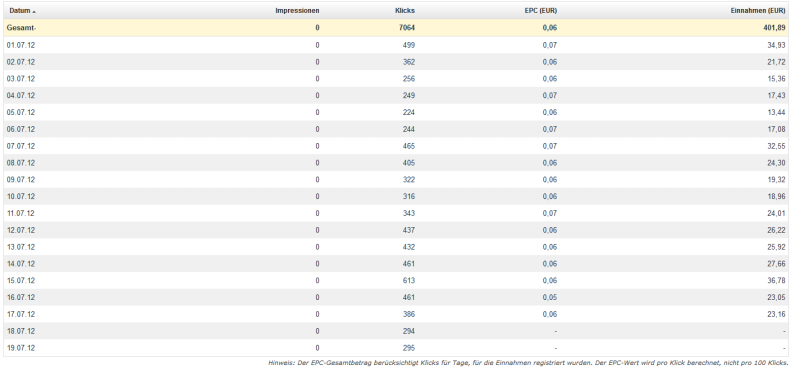This screenshot has width=800, height=374.
Task: Click EPC value in 16.07.12 row
Action: pyautogui.click(x=550, y=297)
